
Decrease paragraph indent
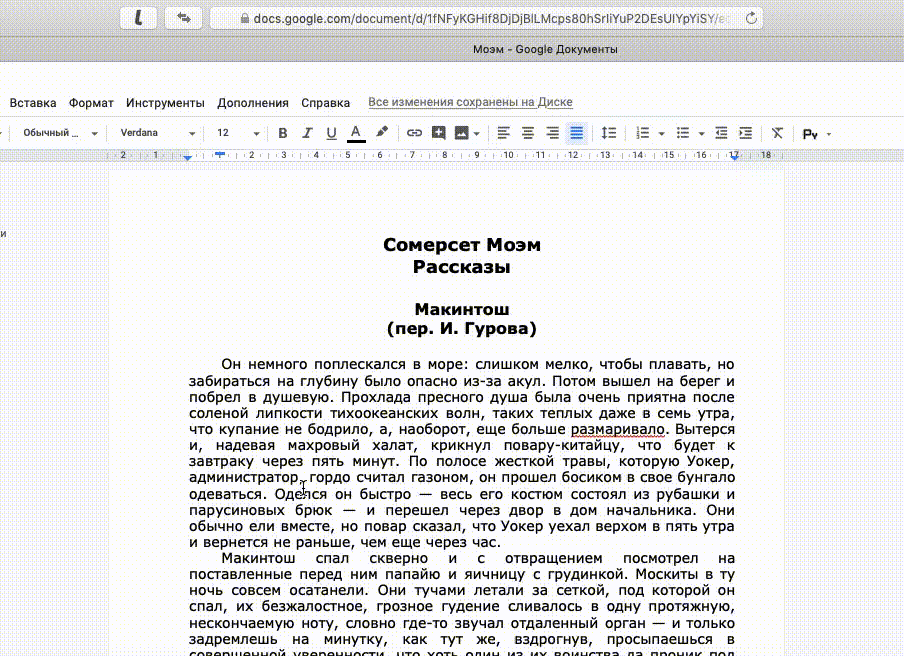click(721, 133)
